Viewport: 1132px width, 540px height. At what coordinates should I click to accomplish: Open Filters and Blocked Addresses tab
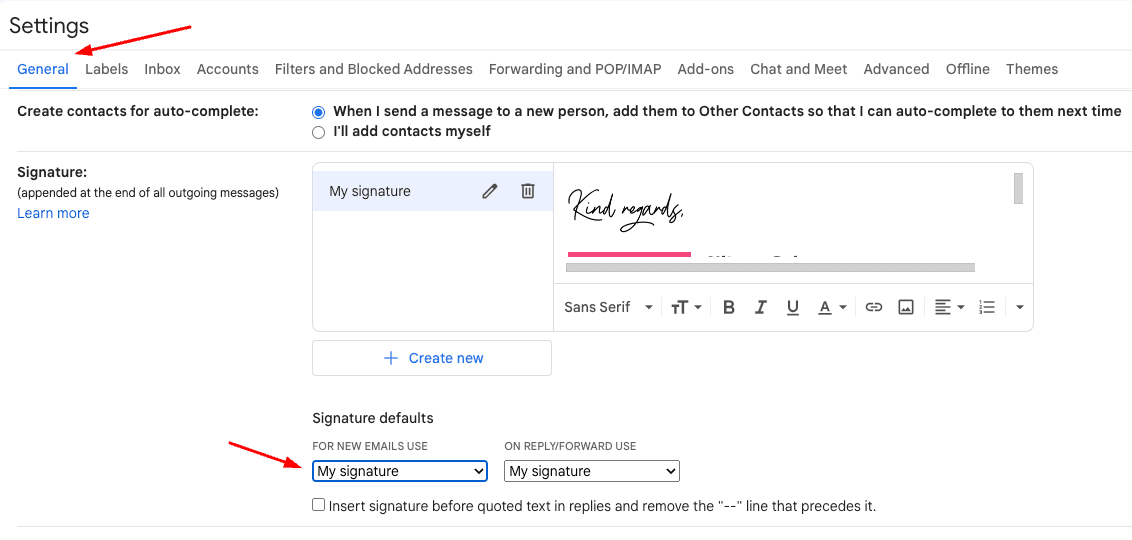pos(373,69)
